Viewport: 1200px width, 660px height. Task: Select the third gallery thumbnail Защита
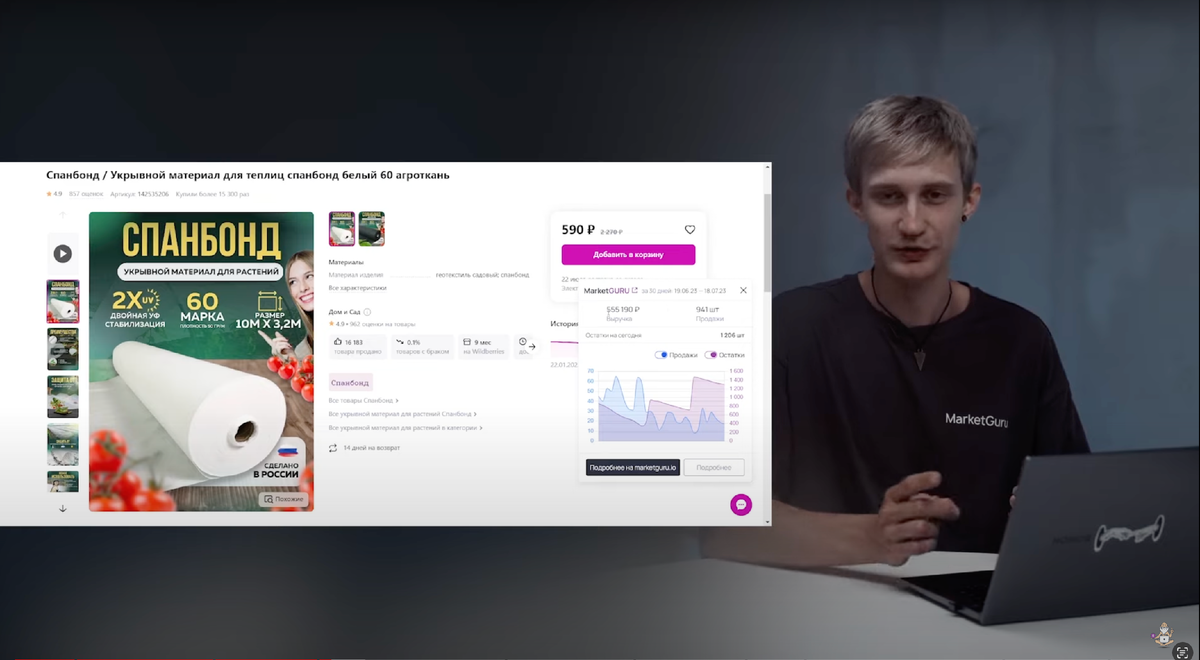[62, 397]
